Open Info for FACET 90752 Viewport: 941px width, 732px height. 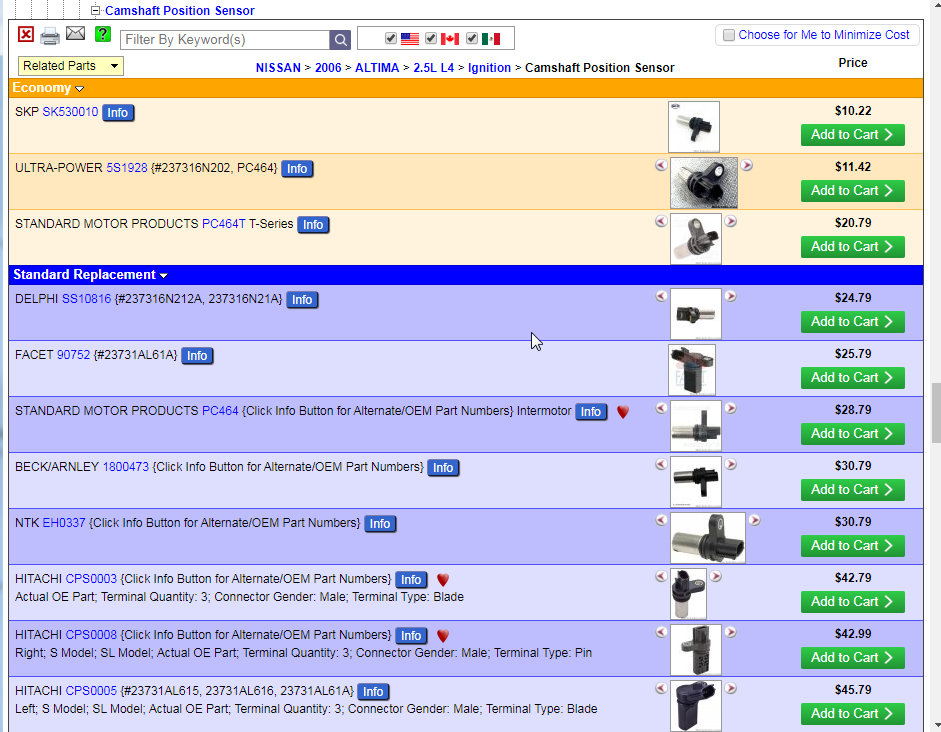pyautogui.click(x=197, y=356)
